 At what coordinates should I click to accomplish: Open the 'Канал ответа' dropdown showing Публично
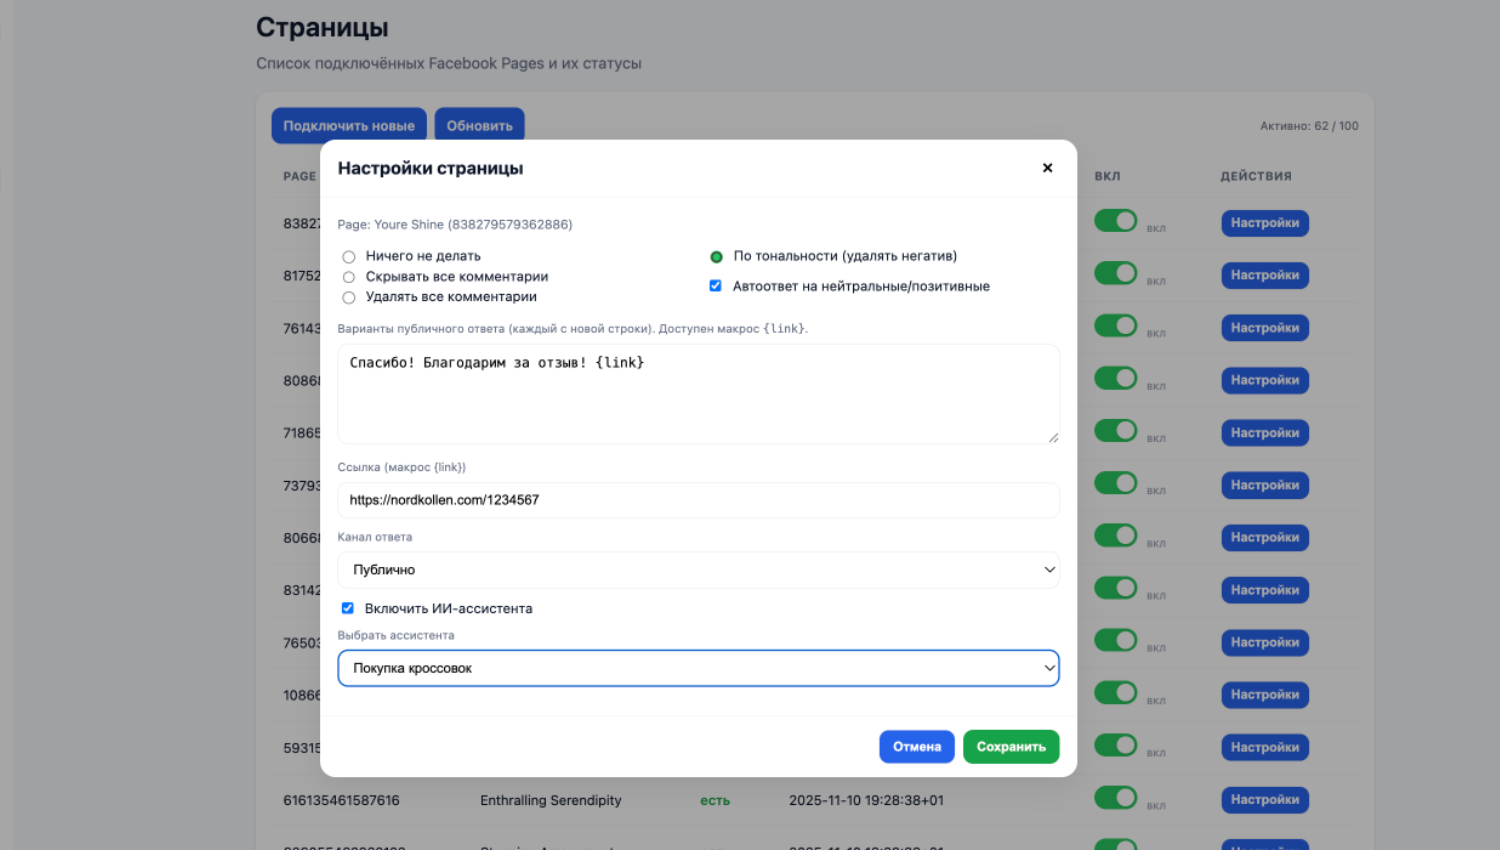point(698,570)
